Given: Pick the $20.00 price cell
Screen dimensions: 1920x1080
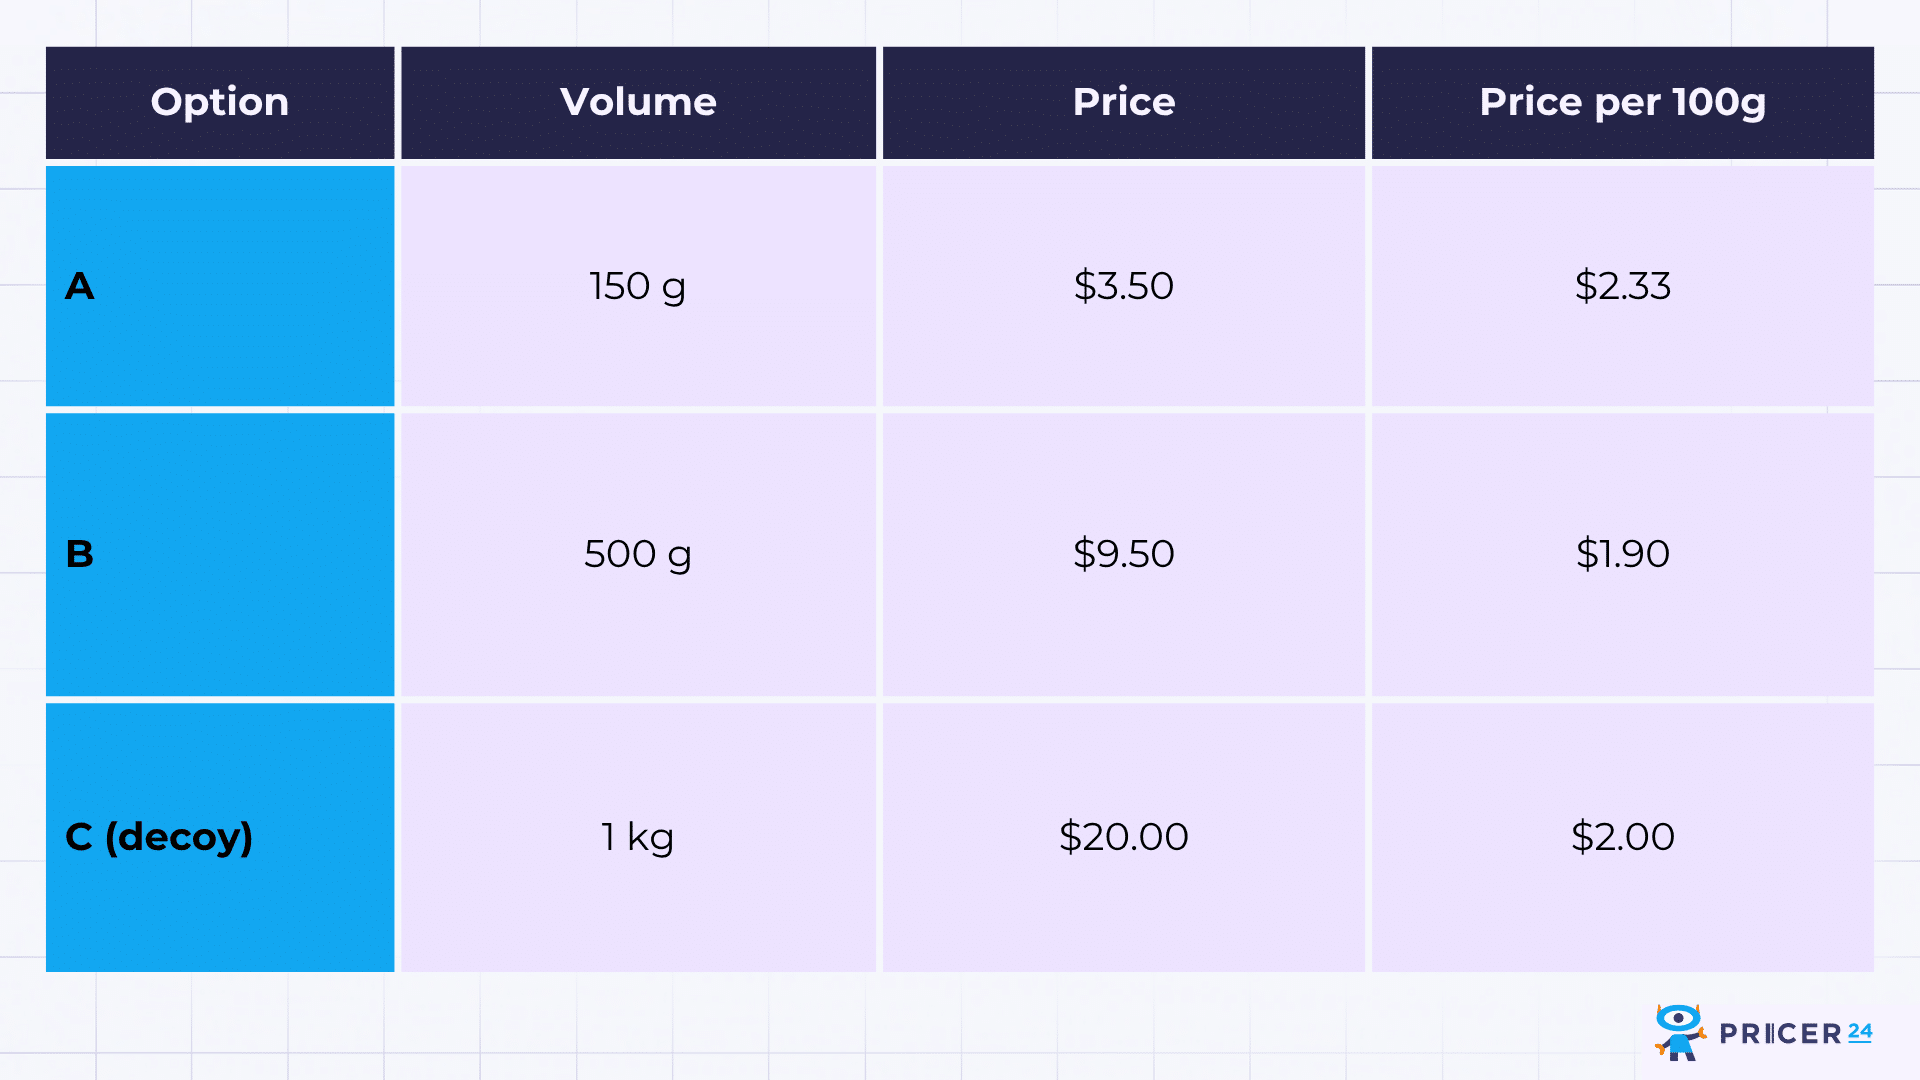Looking at the screenshot, I should tap(1123, 837).
